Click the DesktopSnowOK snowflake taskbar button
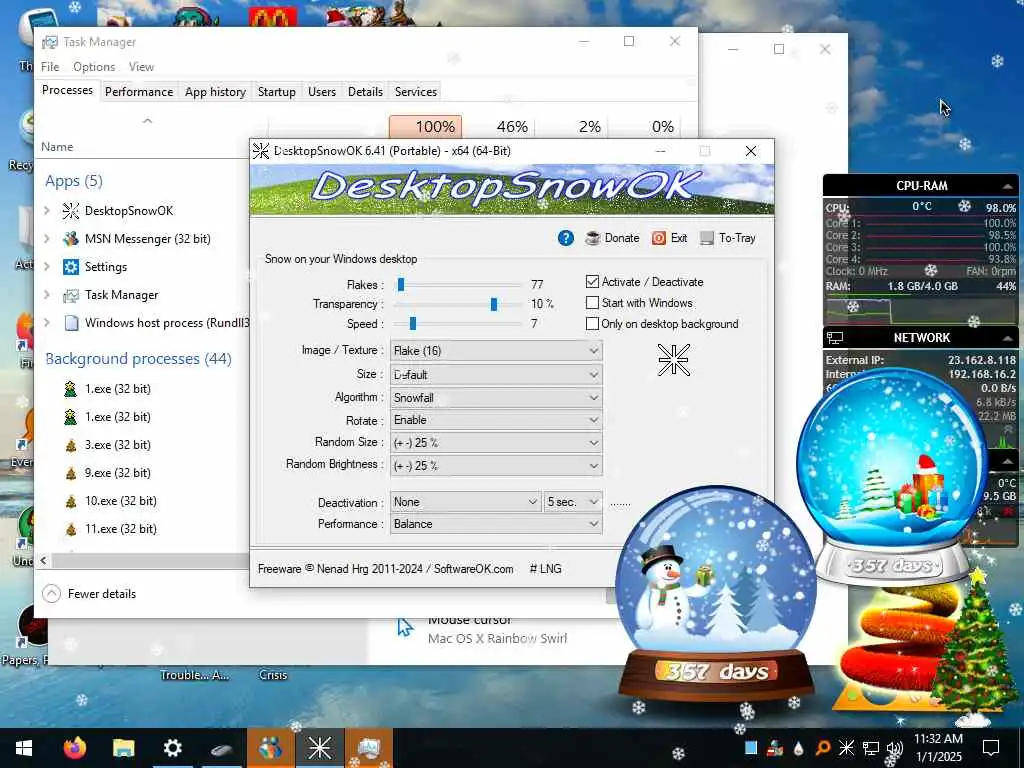Viewport: 1024px width, 768px height. pyautogui.click(x=319, y=748)
